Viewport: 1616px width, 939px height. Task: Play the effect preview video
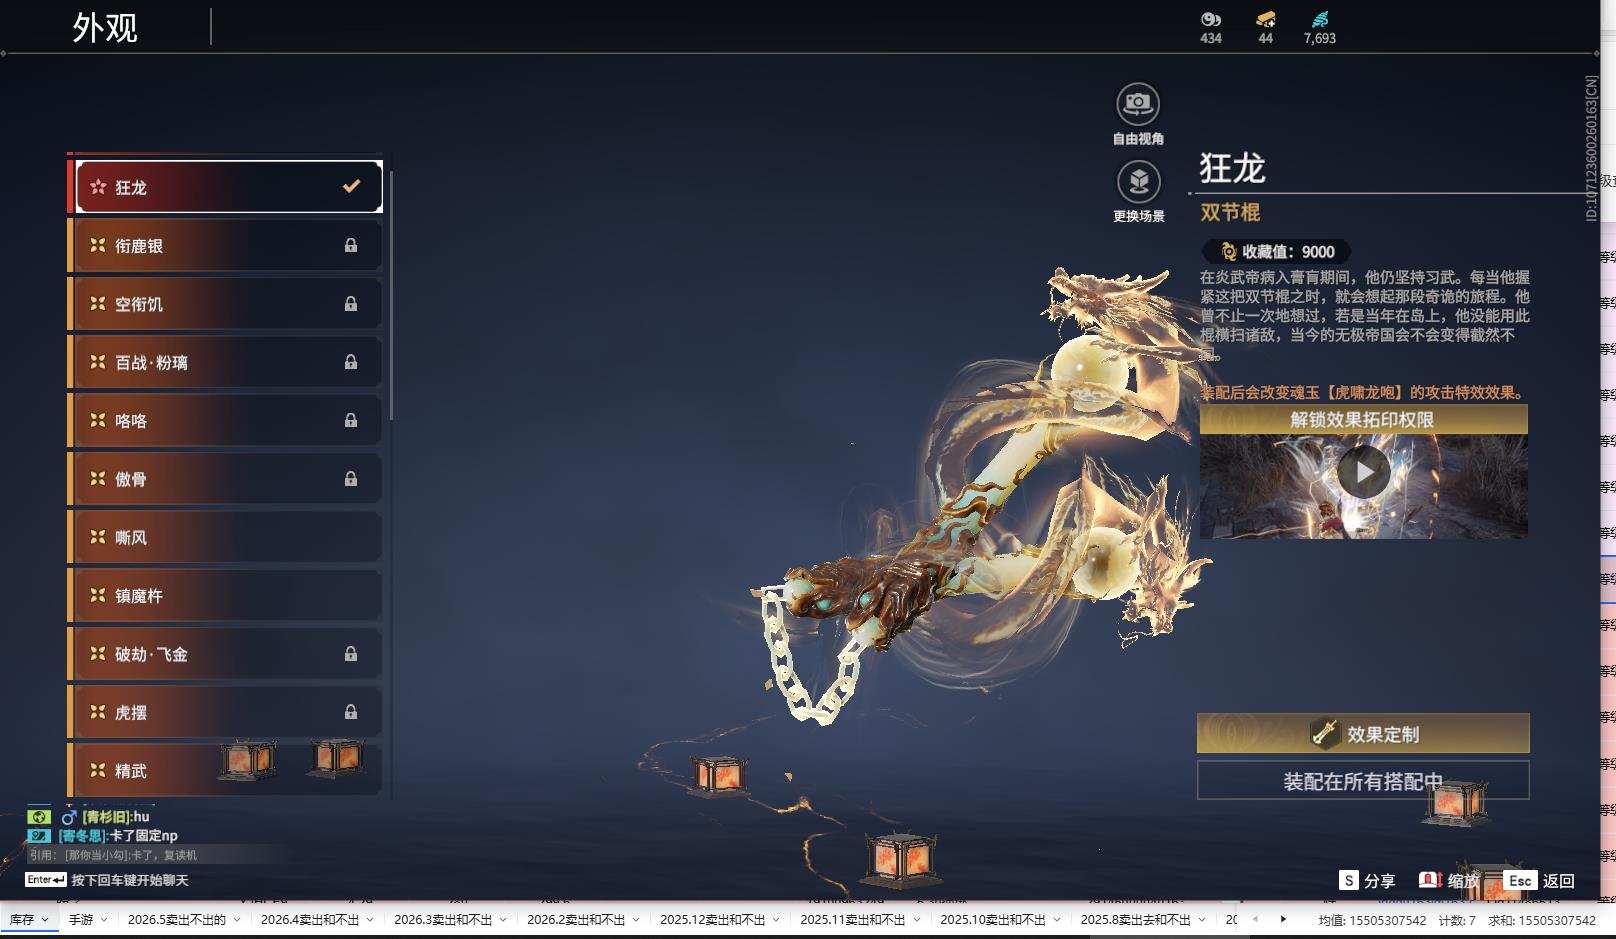point(1363,471)
